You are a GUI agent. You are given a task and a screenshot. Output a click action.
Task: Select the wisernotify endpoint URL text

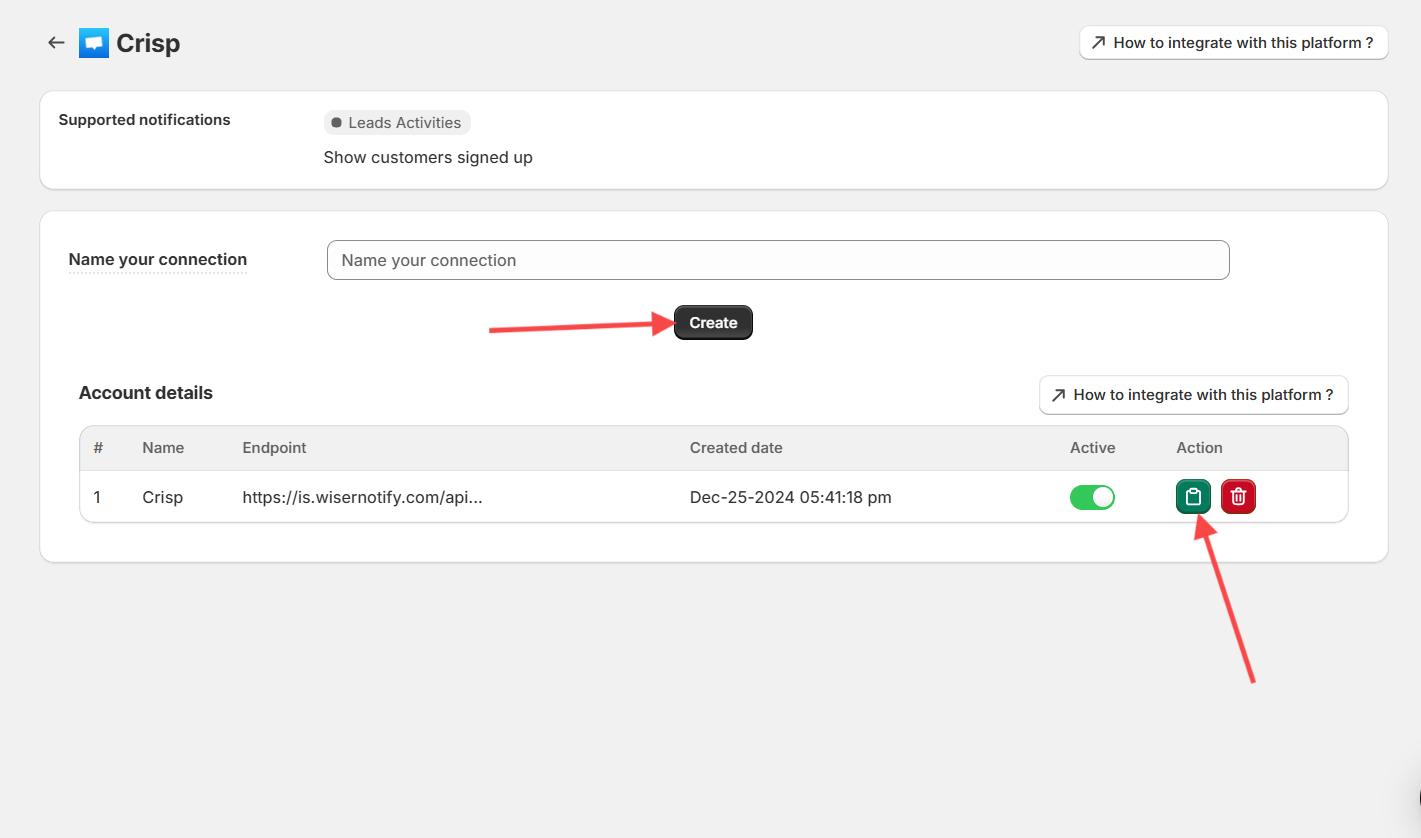tap(362, 497)
